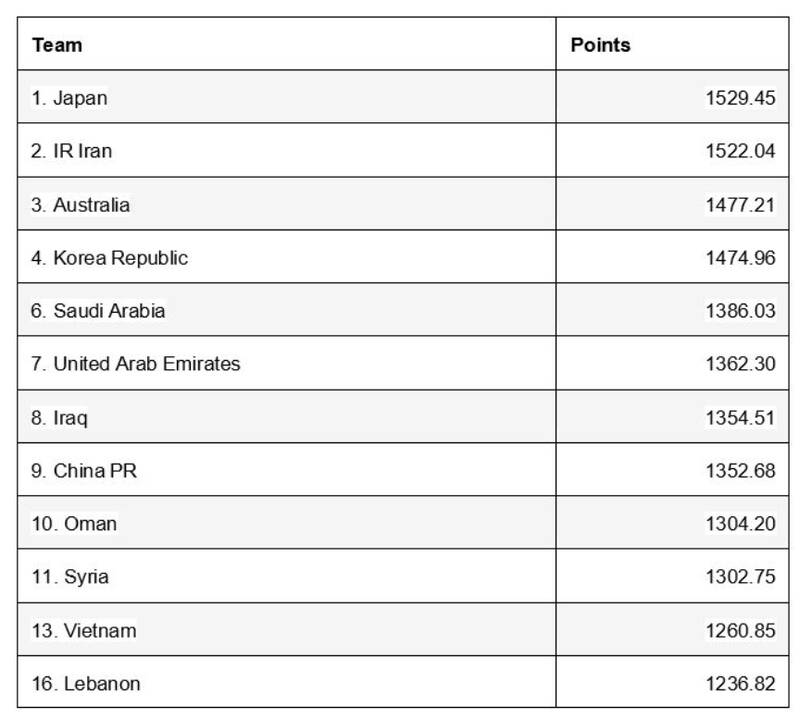The image size is (800, 719).
Task: Select the Japan team cell
Action: (x=68, y=98)
